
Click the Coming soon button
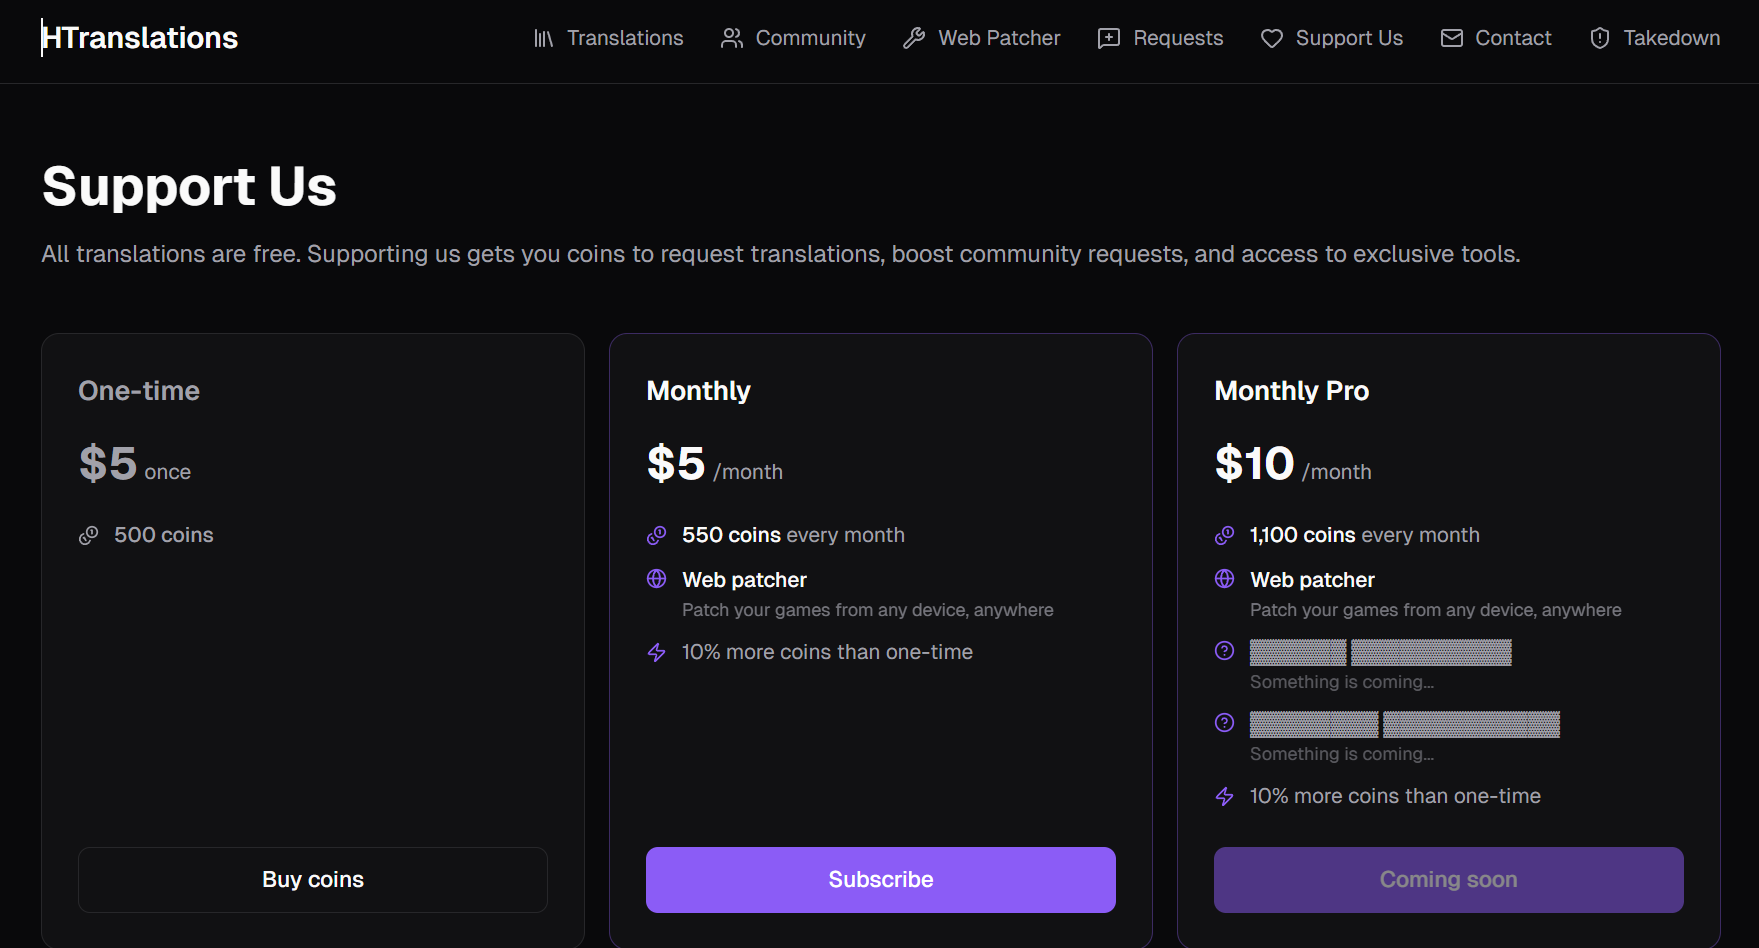[x=1449, y=880]
